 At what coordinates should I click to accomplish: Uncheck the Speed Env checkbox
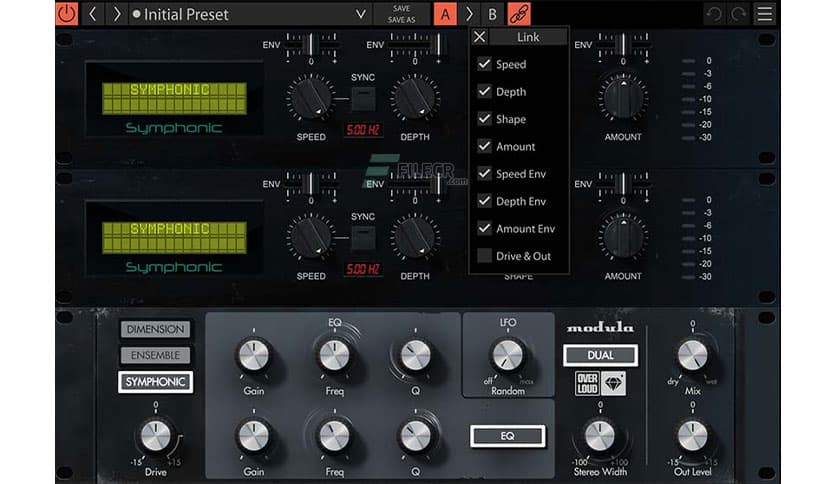[484, 173]
